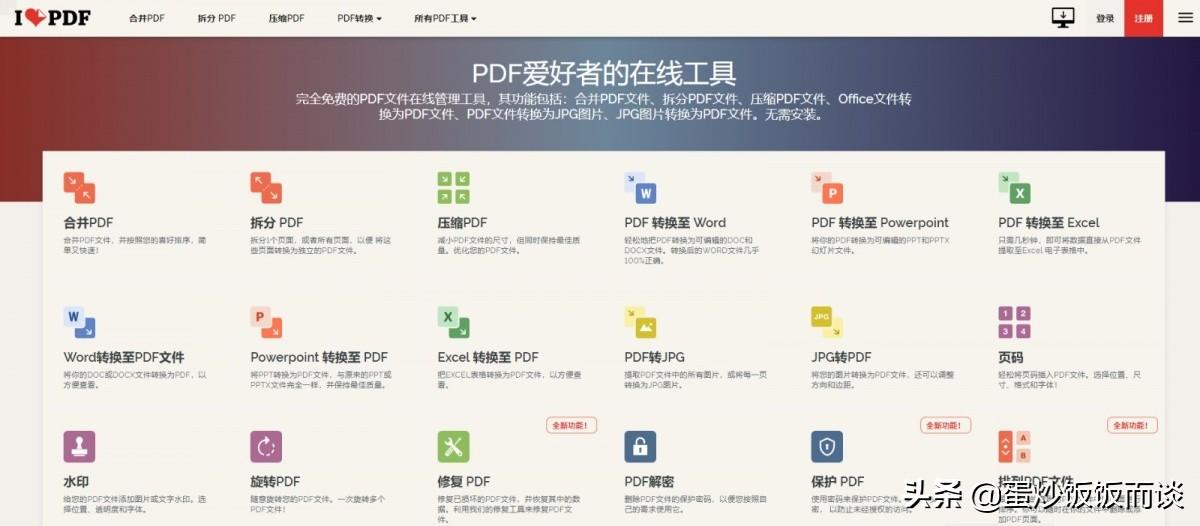Open the 水印 title link
This screenshot has height=526, width=1200.
pos(76,481)
